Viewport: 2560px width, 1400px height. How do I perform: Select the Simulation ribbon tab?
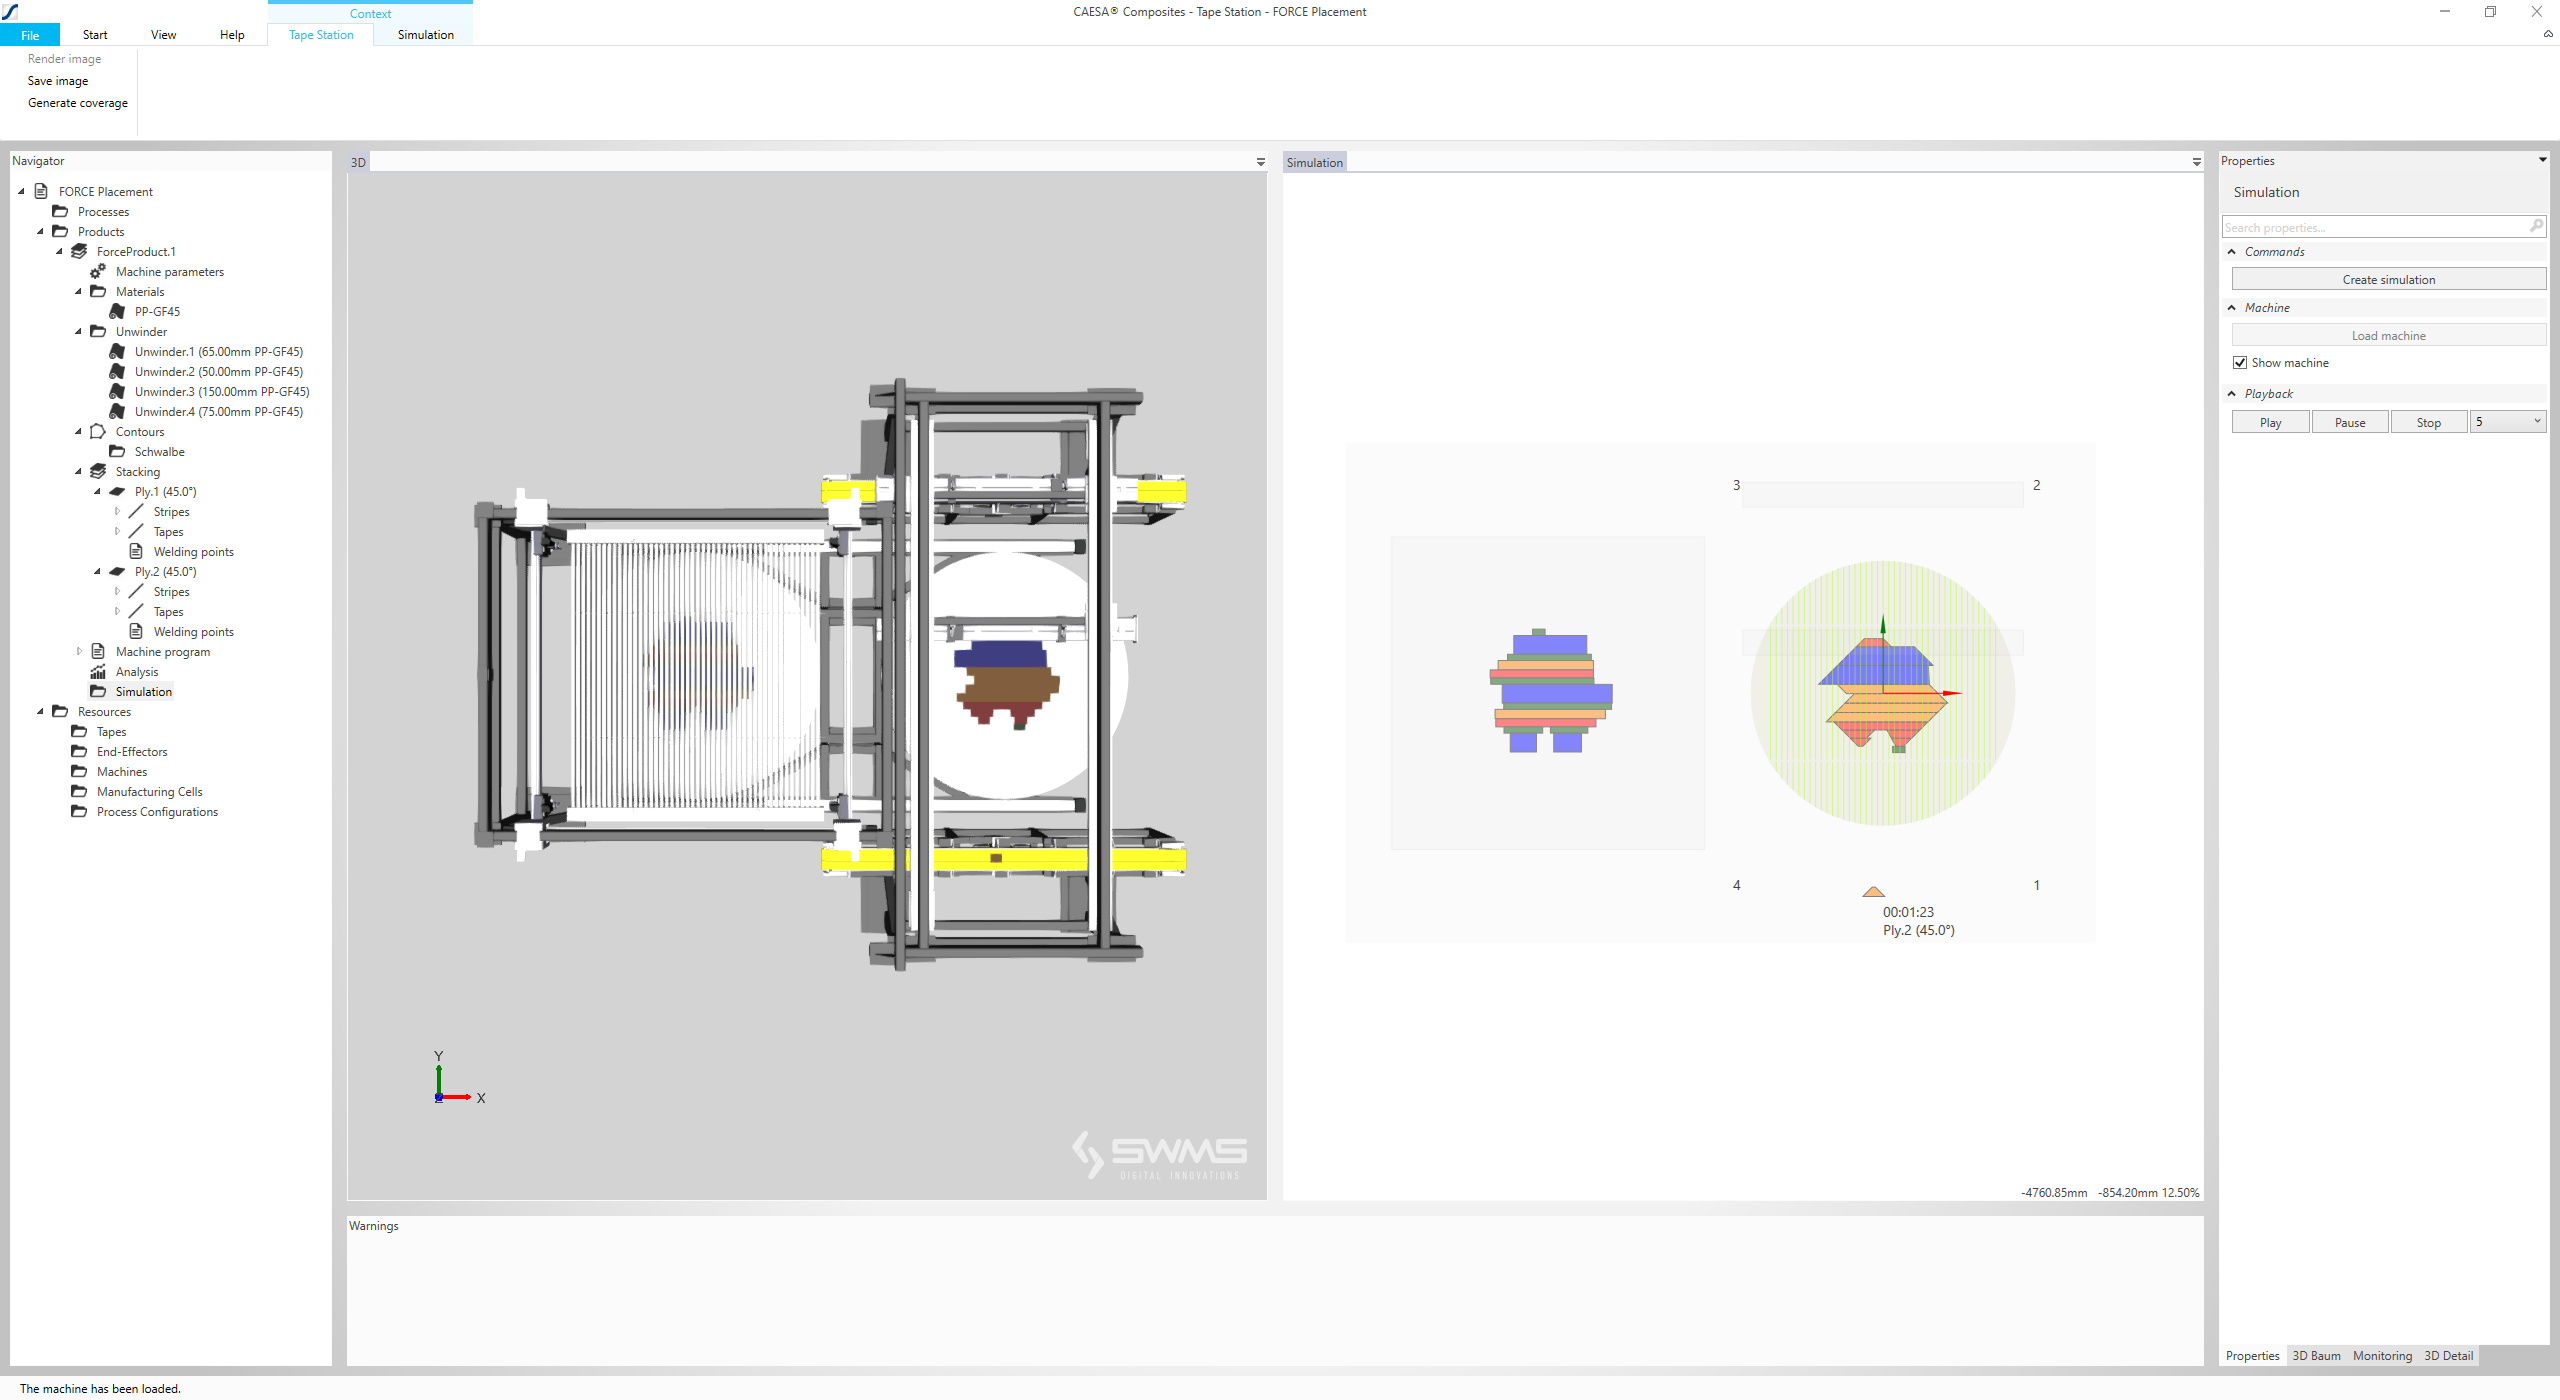pyautogui.click(x=425, y=35)
